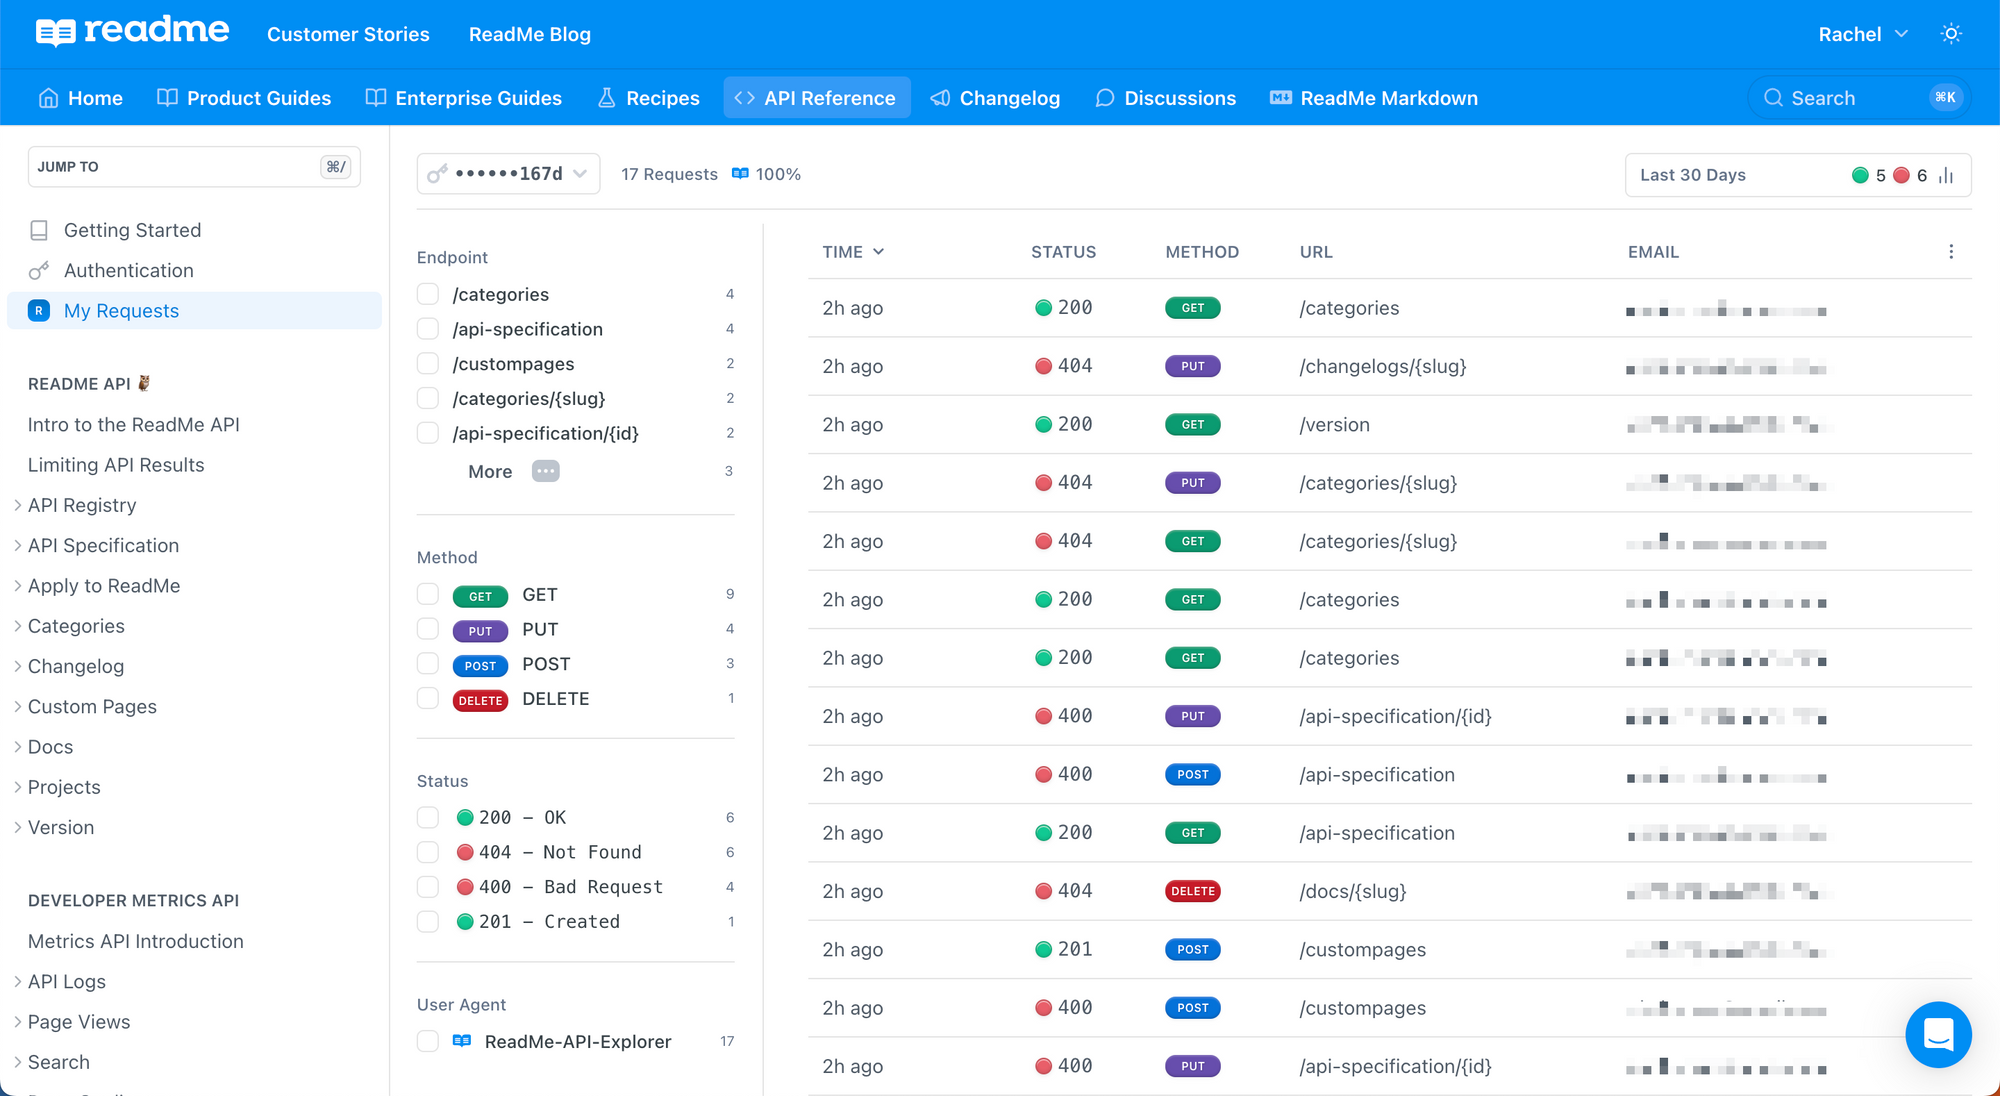Click the sun/theme toggle icon top right
This screenshot has height=1096, width=2000.
click(x=1951, y=34)
